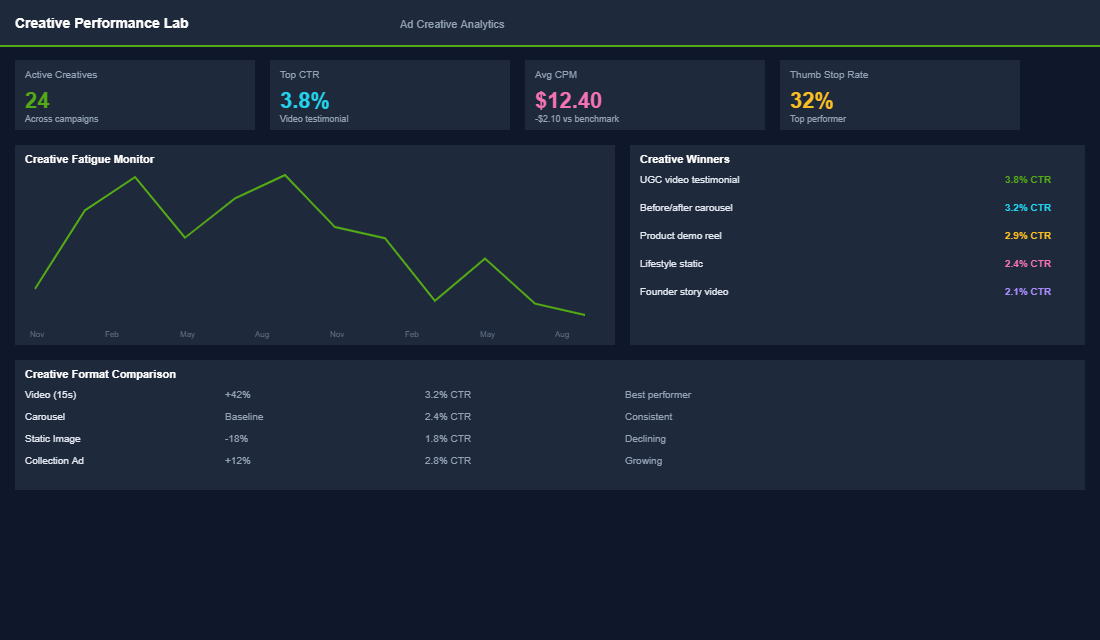This screenshot has width=1100, height=640.
Task: Click the Ad Creative Analytics header label
Action: coord(452,24)
